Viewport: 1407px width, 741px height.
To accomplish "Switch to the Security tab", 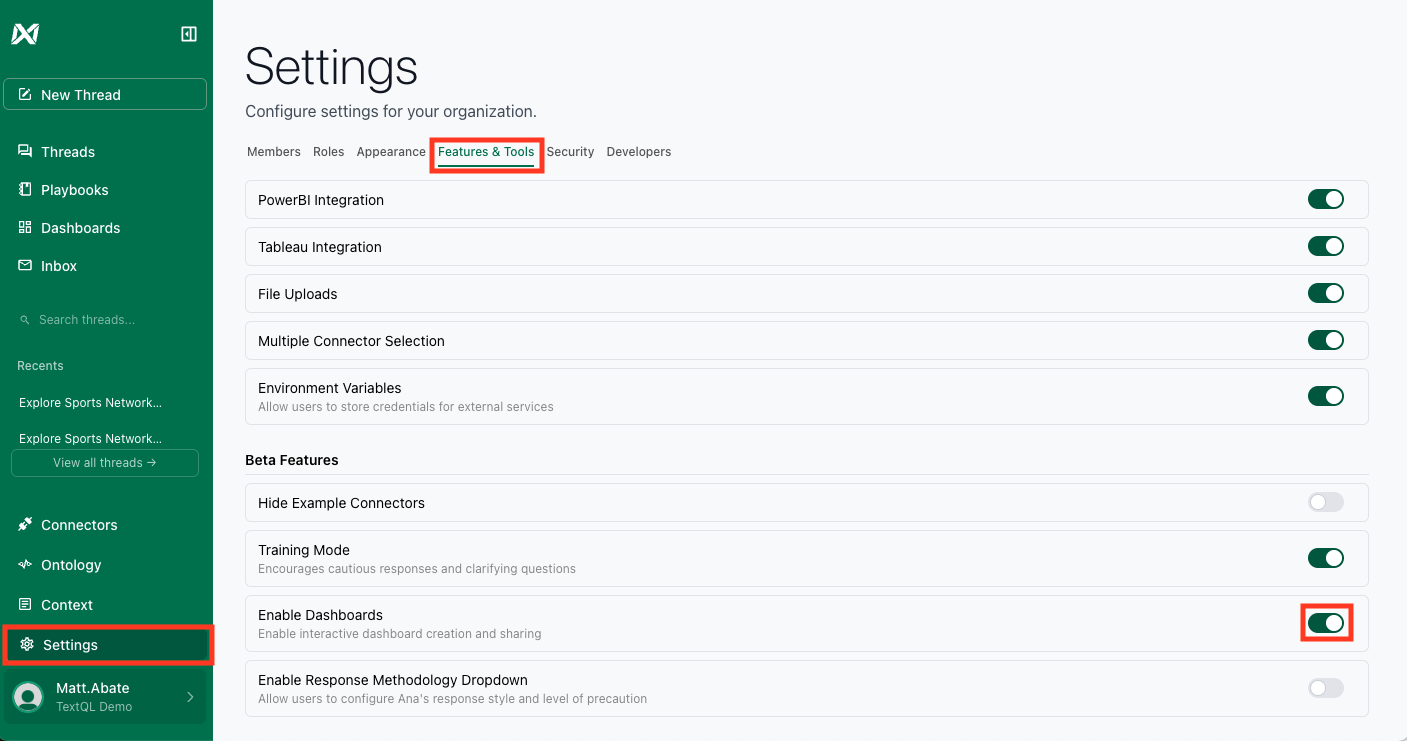I will point(570,151).
